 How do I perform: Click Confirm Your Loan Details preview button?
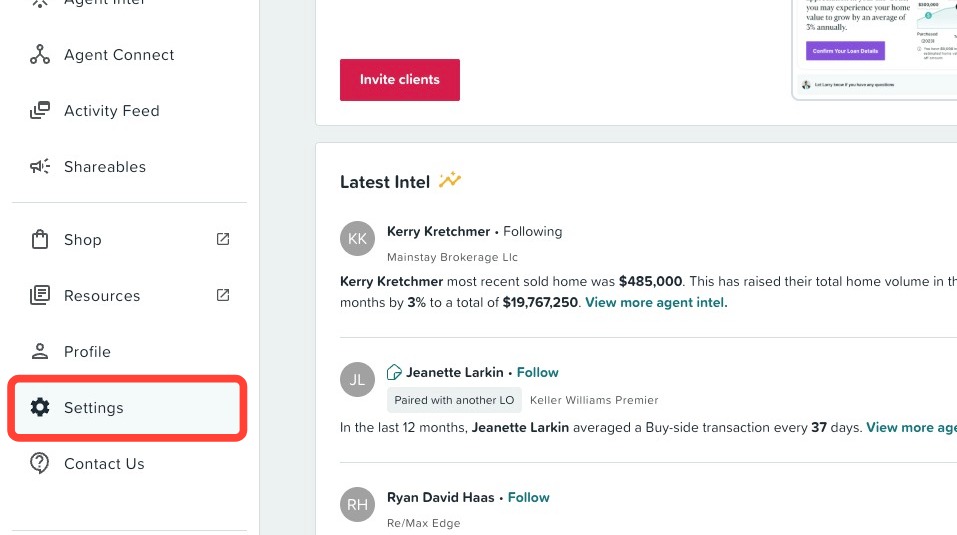coord(845,51)
